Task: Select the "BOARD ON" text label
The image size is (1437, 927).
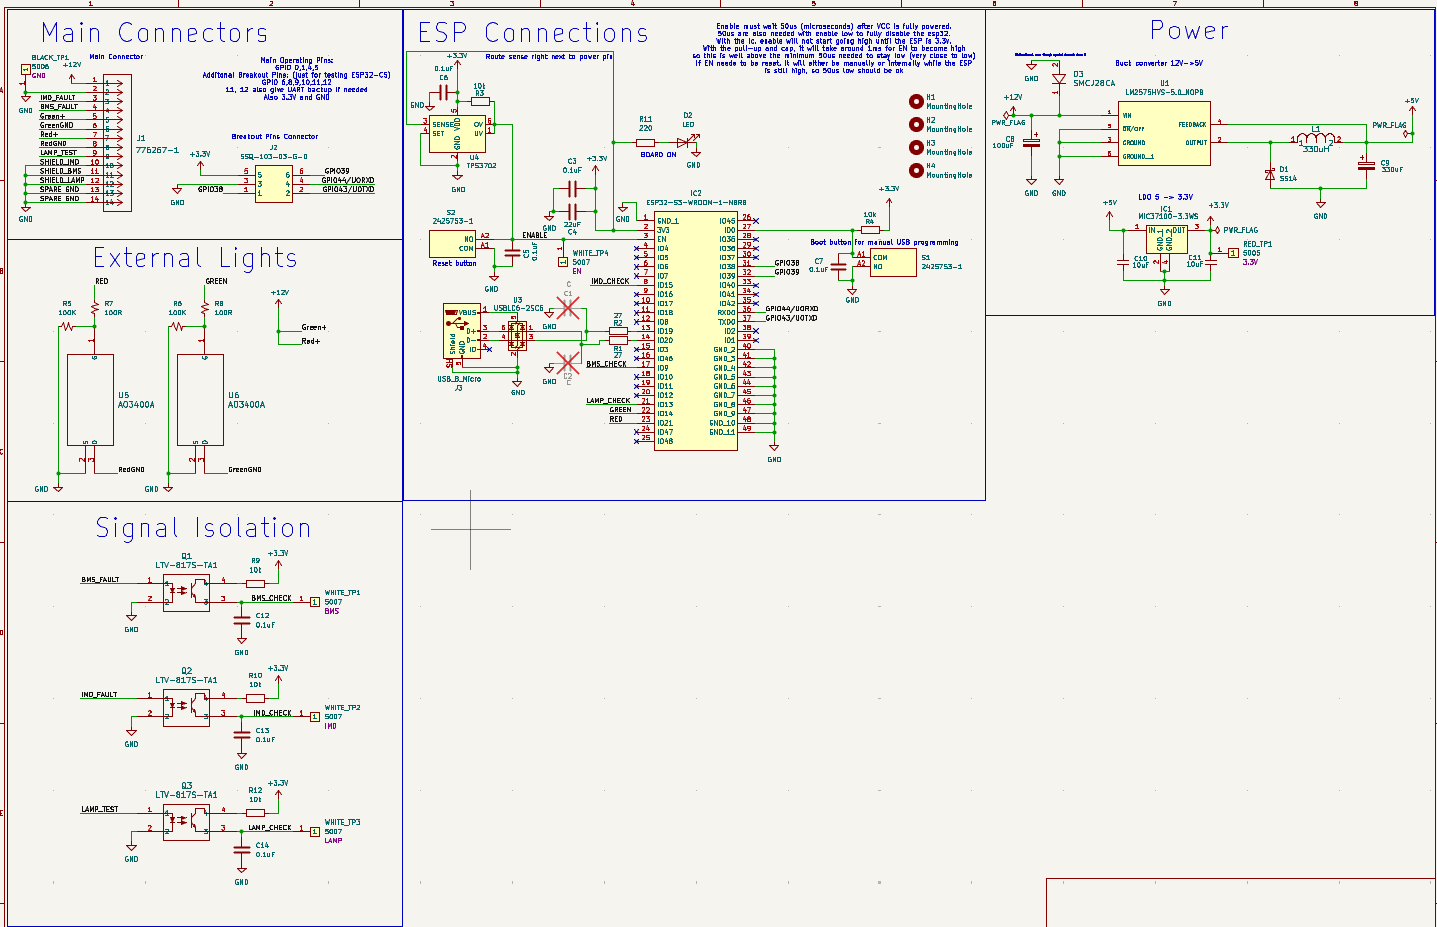Action: 658,155
